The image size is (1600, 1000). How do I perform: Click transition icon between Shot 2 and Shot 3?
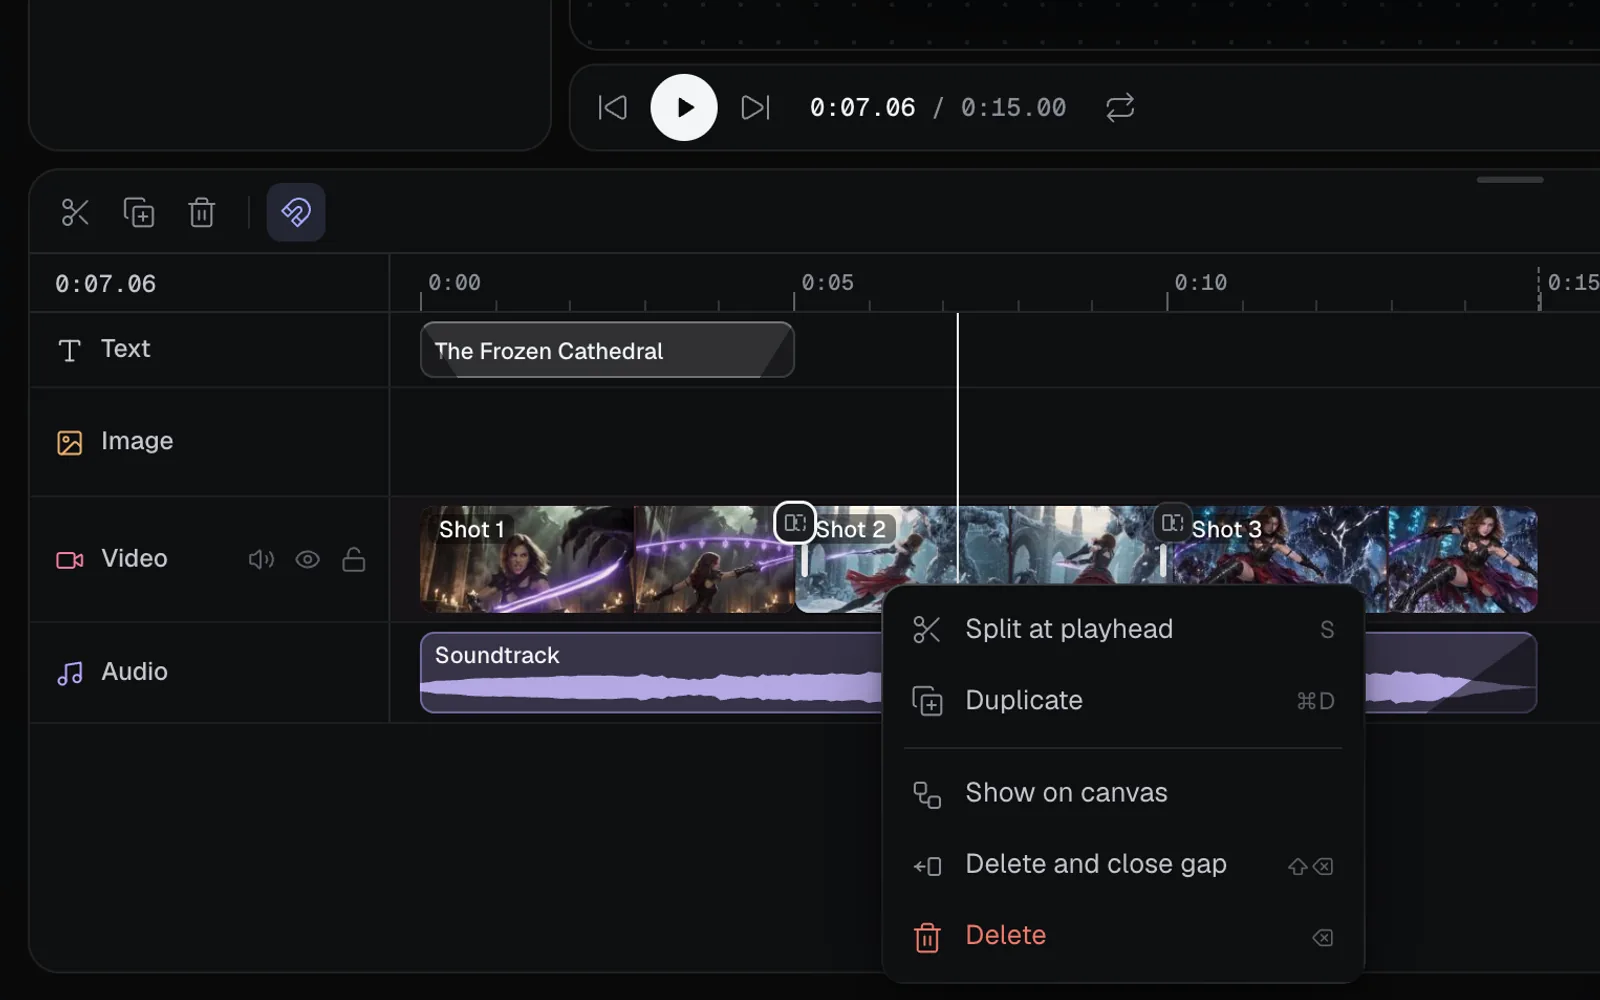click(1173, 522)
